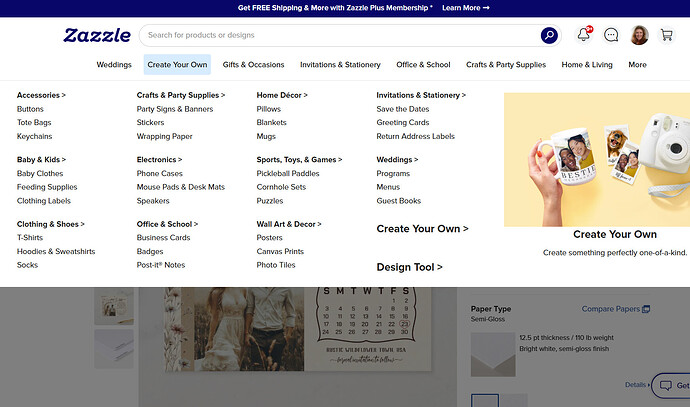Screen dimensions: 690x407
Task: Click the Compare Papers popup icon
Action: 646,309
